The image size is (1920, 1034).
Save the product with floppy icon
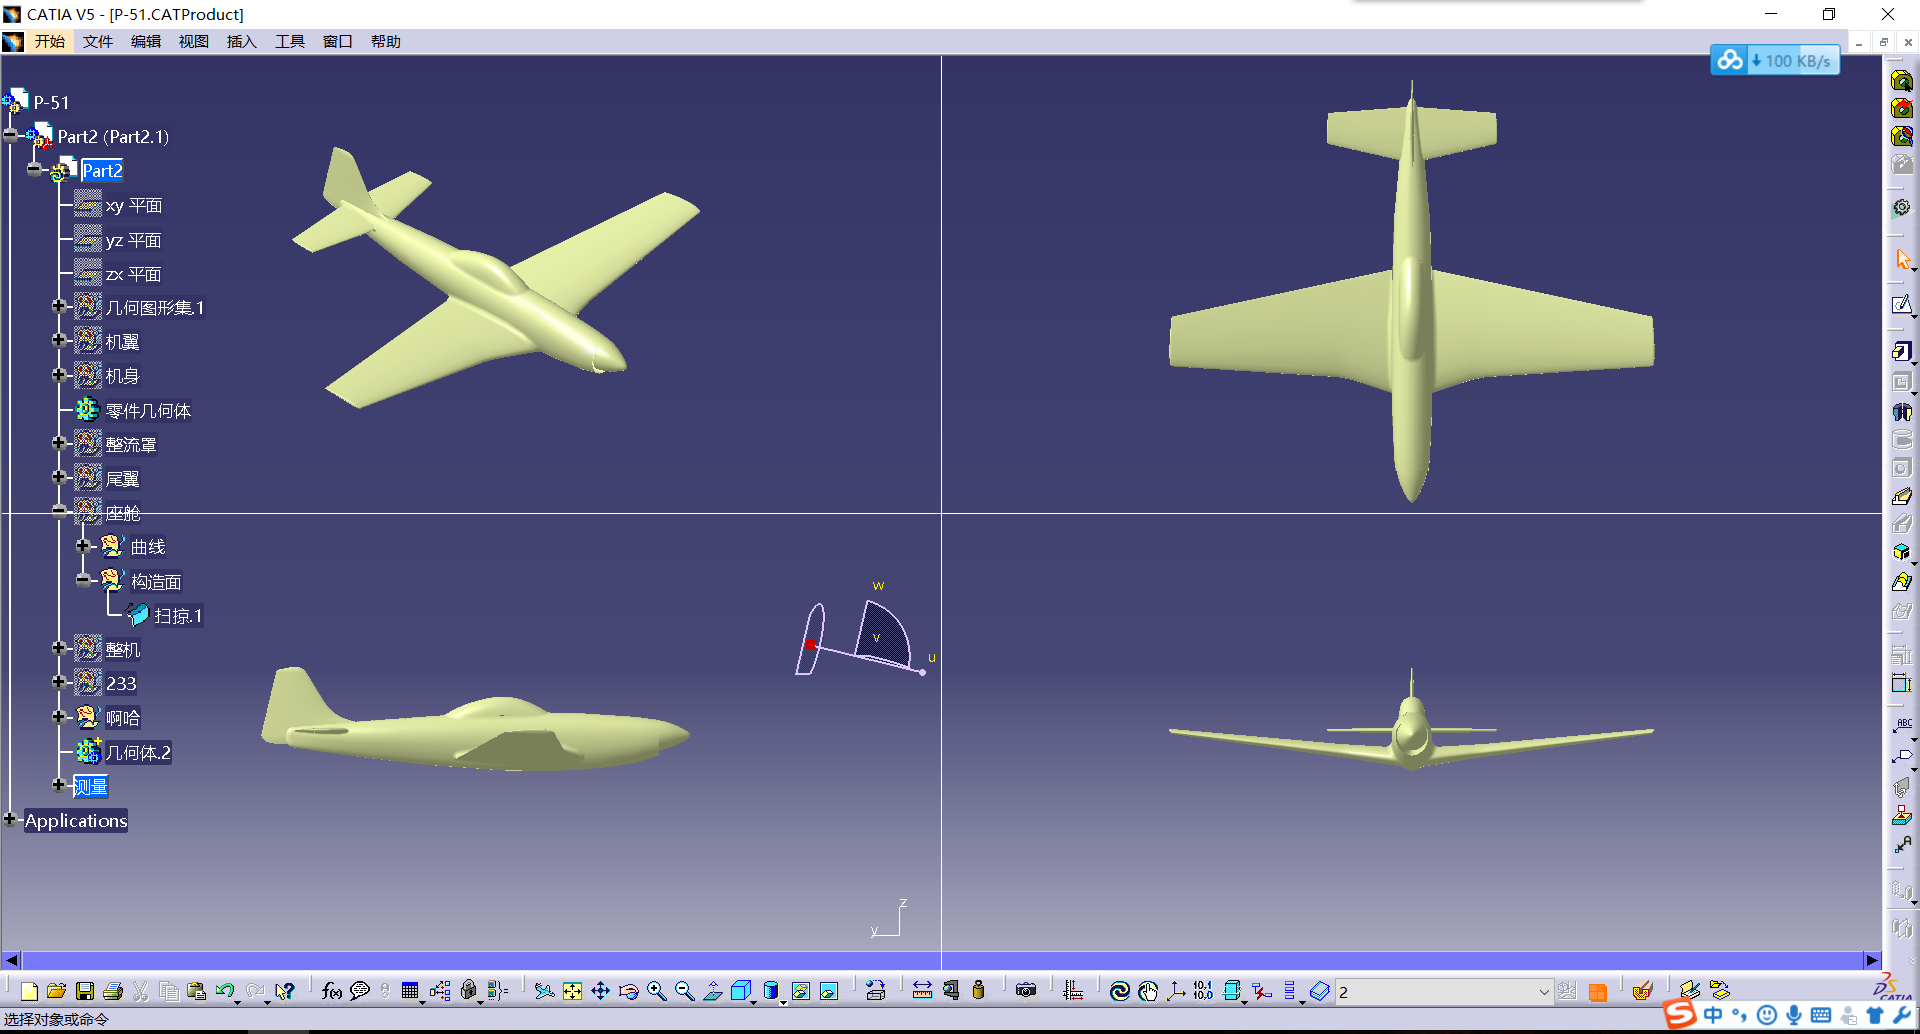(85, 991)
